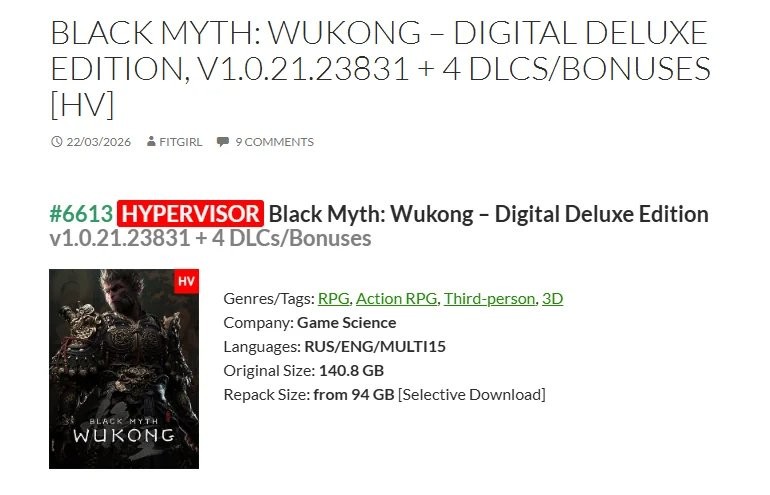Open the FITGIRL author link

pos(181,142)
